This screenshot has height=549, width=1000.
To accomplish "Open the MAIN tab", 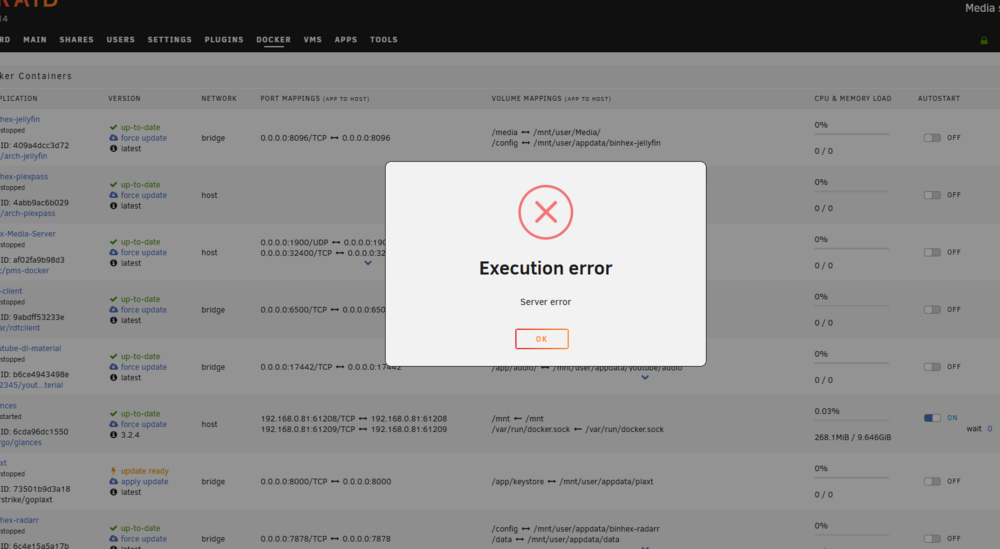I will coord(35,40).
